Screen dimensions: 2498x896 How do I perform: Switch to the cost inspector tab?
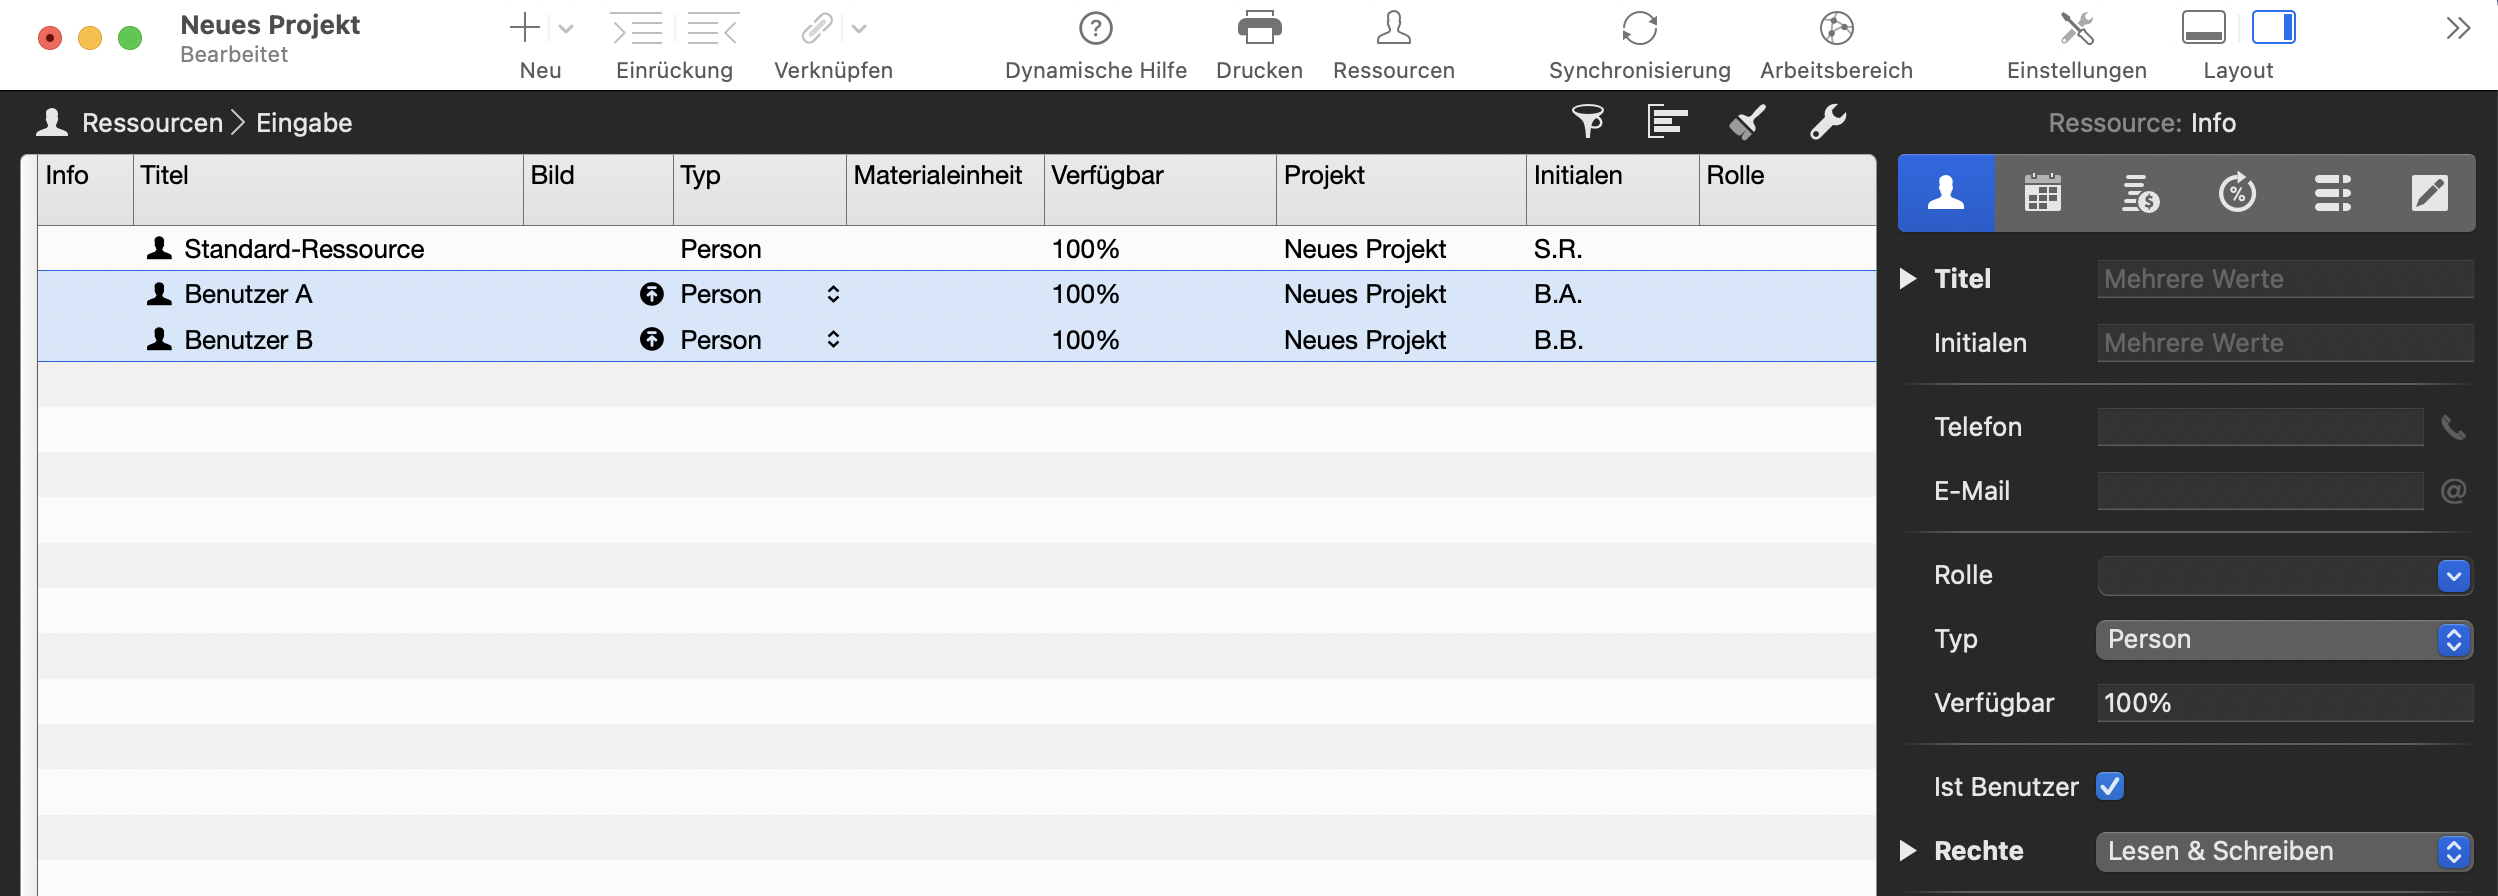pyautogui.click(x=2140, y=193)
